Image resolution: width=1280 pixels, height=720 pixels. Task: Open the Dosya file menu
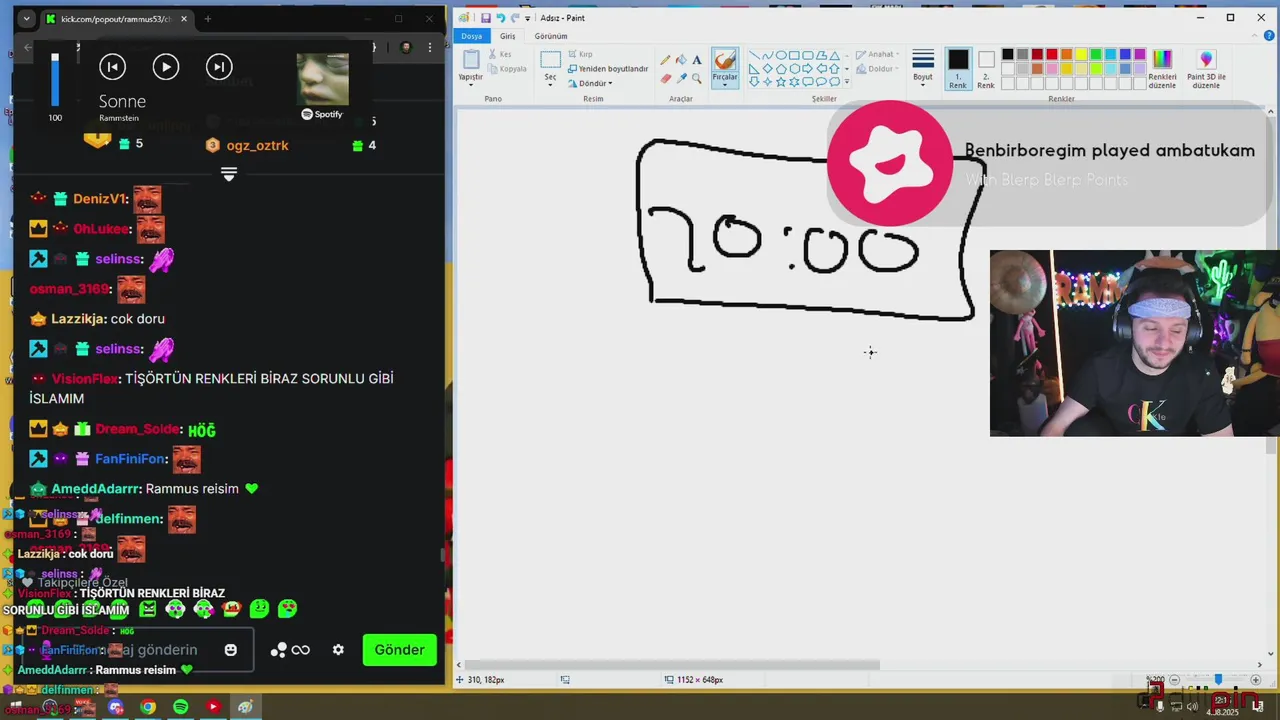click(x=471, y=36)
